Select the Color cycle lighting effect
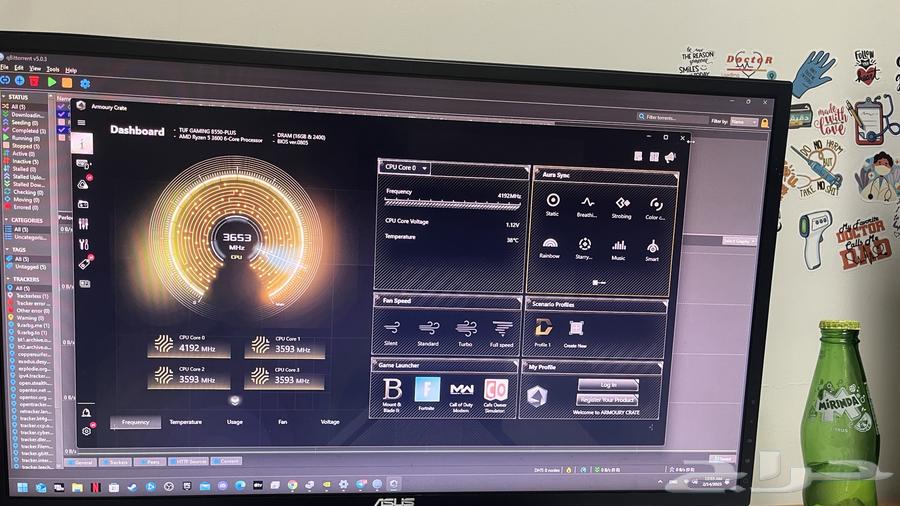This screenshot has height=506, width=900. pyautogui.click(x=655, y=209)
